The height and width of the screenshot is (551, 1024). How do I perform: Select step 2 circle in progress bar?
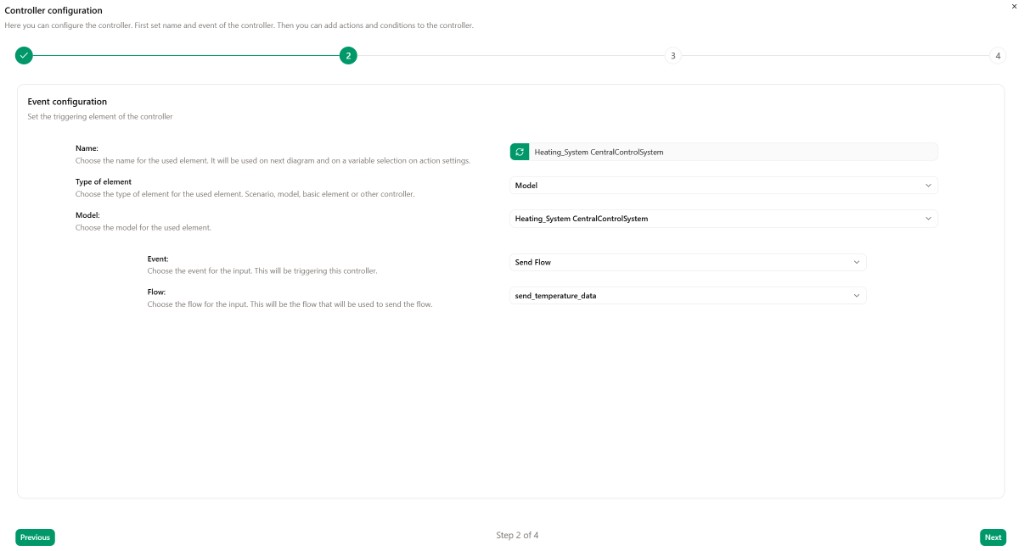click(348, 55)
